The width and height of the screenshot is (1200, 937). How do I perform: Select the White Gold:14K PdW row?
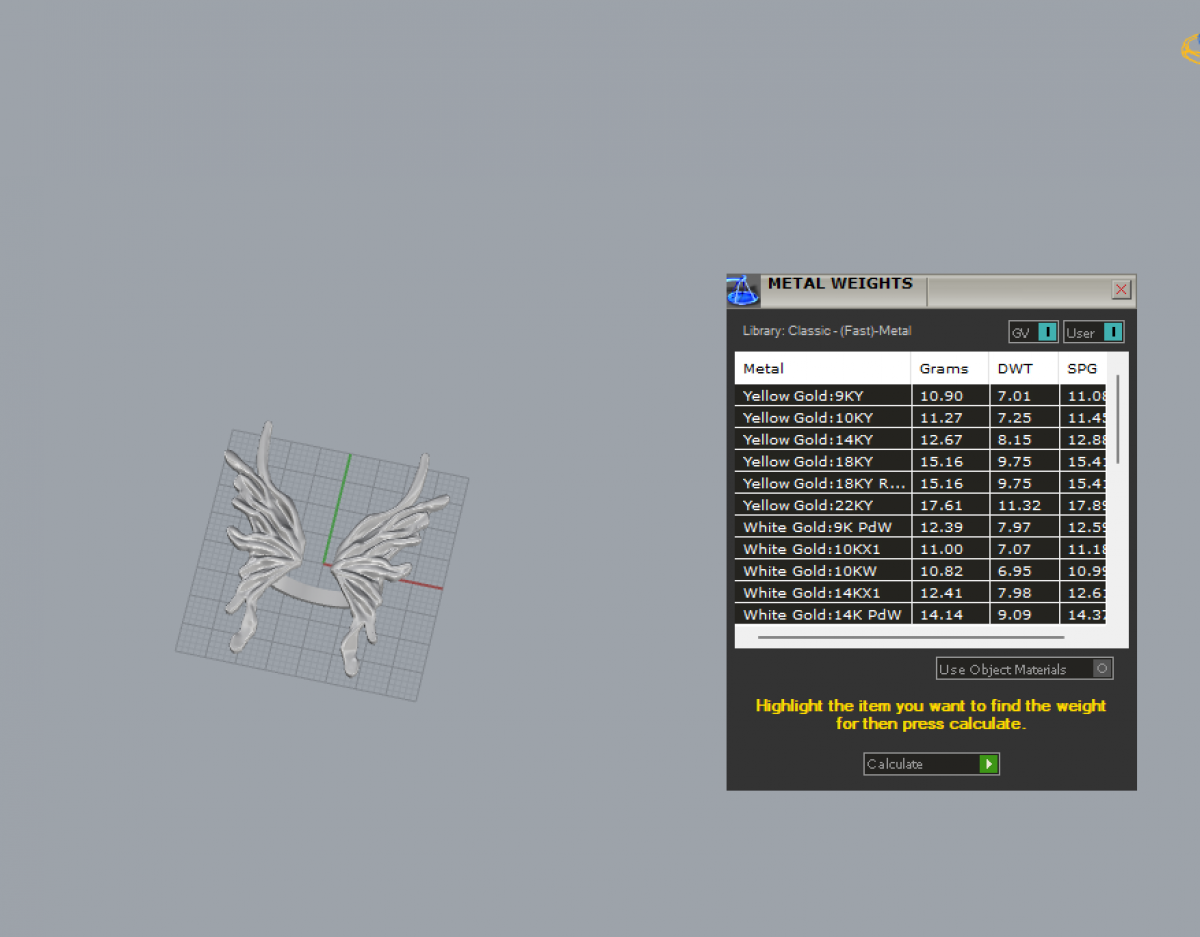[x=822, y=615]
